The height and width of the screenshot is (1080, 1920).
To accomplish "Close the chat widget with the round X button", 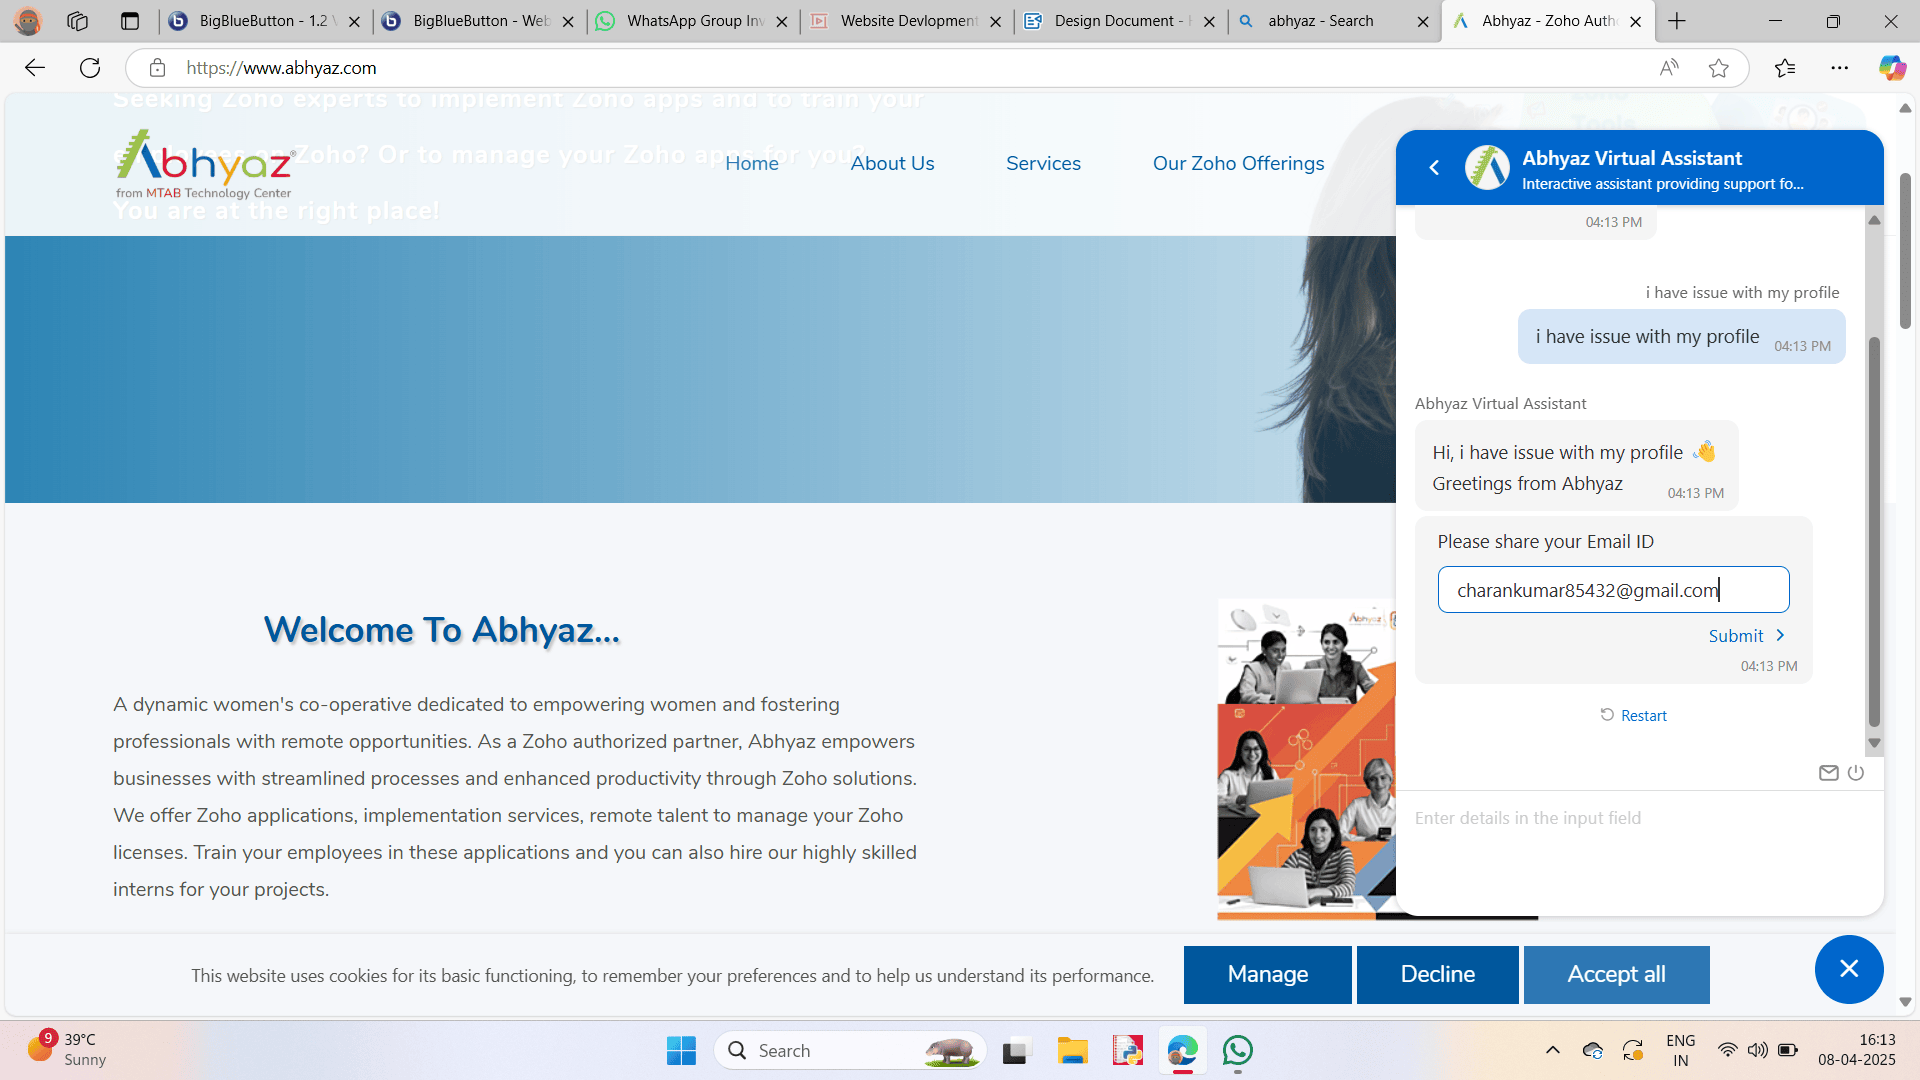I will 1849,969.
